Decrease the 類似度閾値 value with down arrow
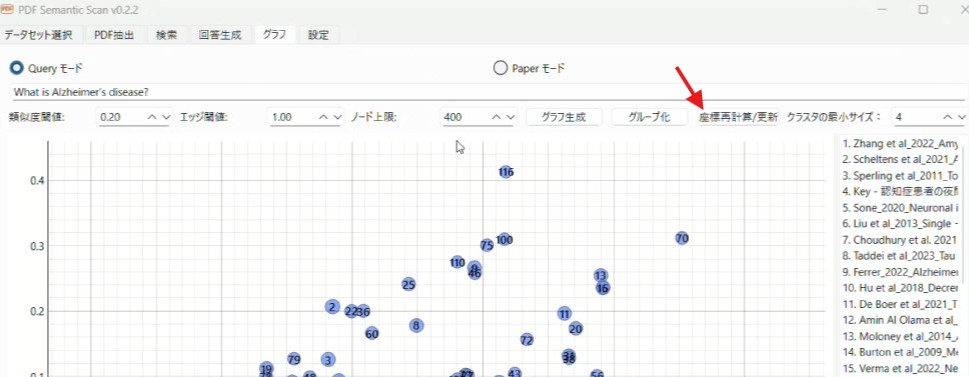This screenshot has width=969, height=377. click(165, 117)
